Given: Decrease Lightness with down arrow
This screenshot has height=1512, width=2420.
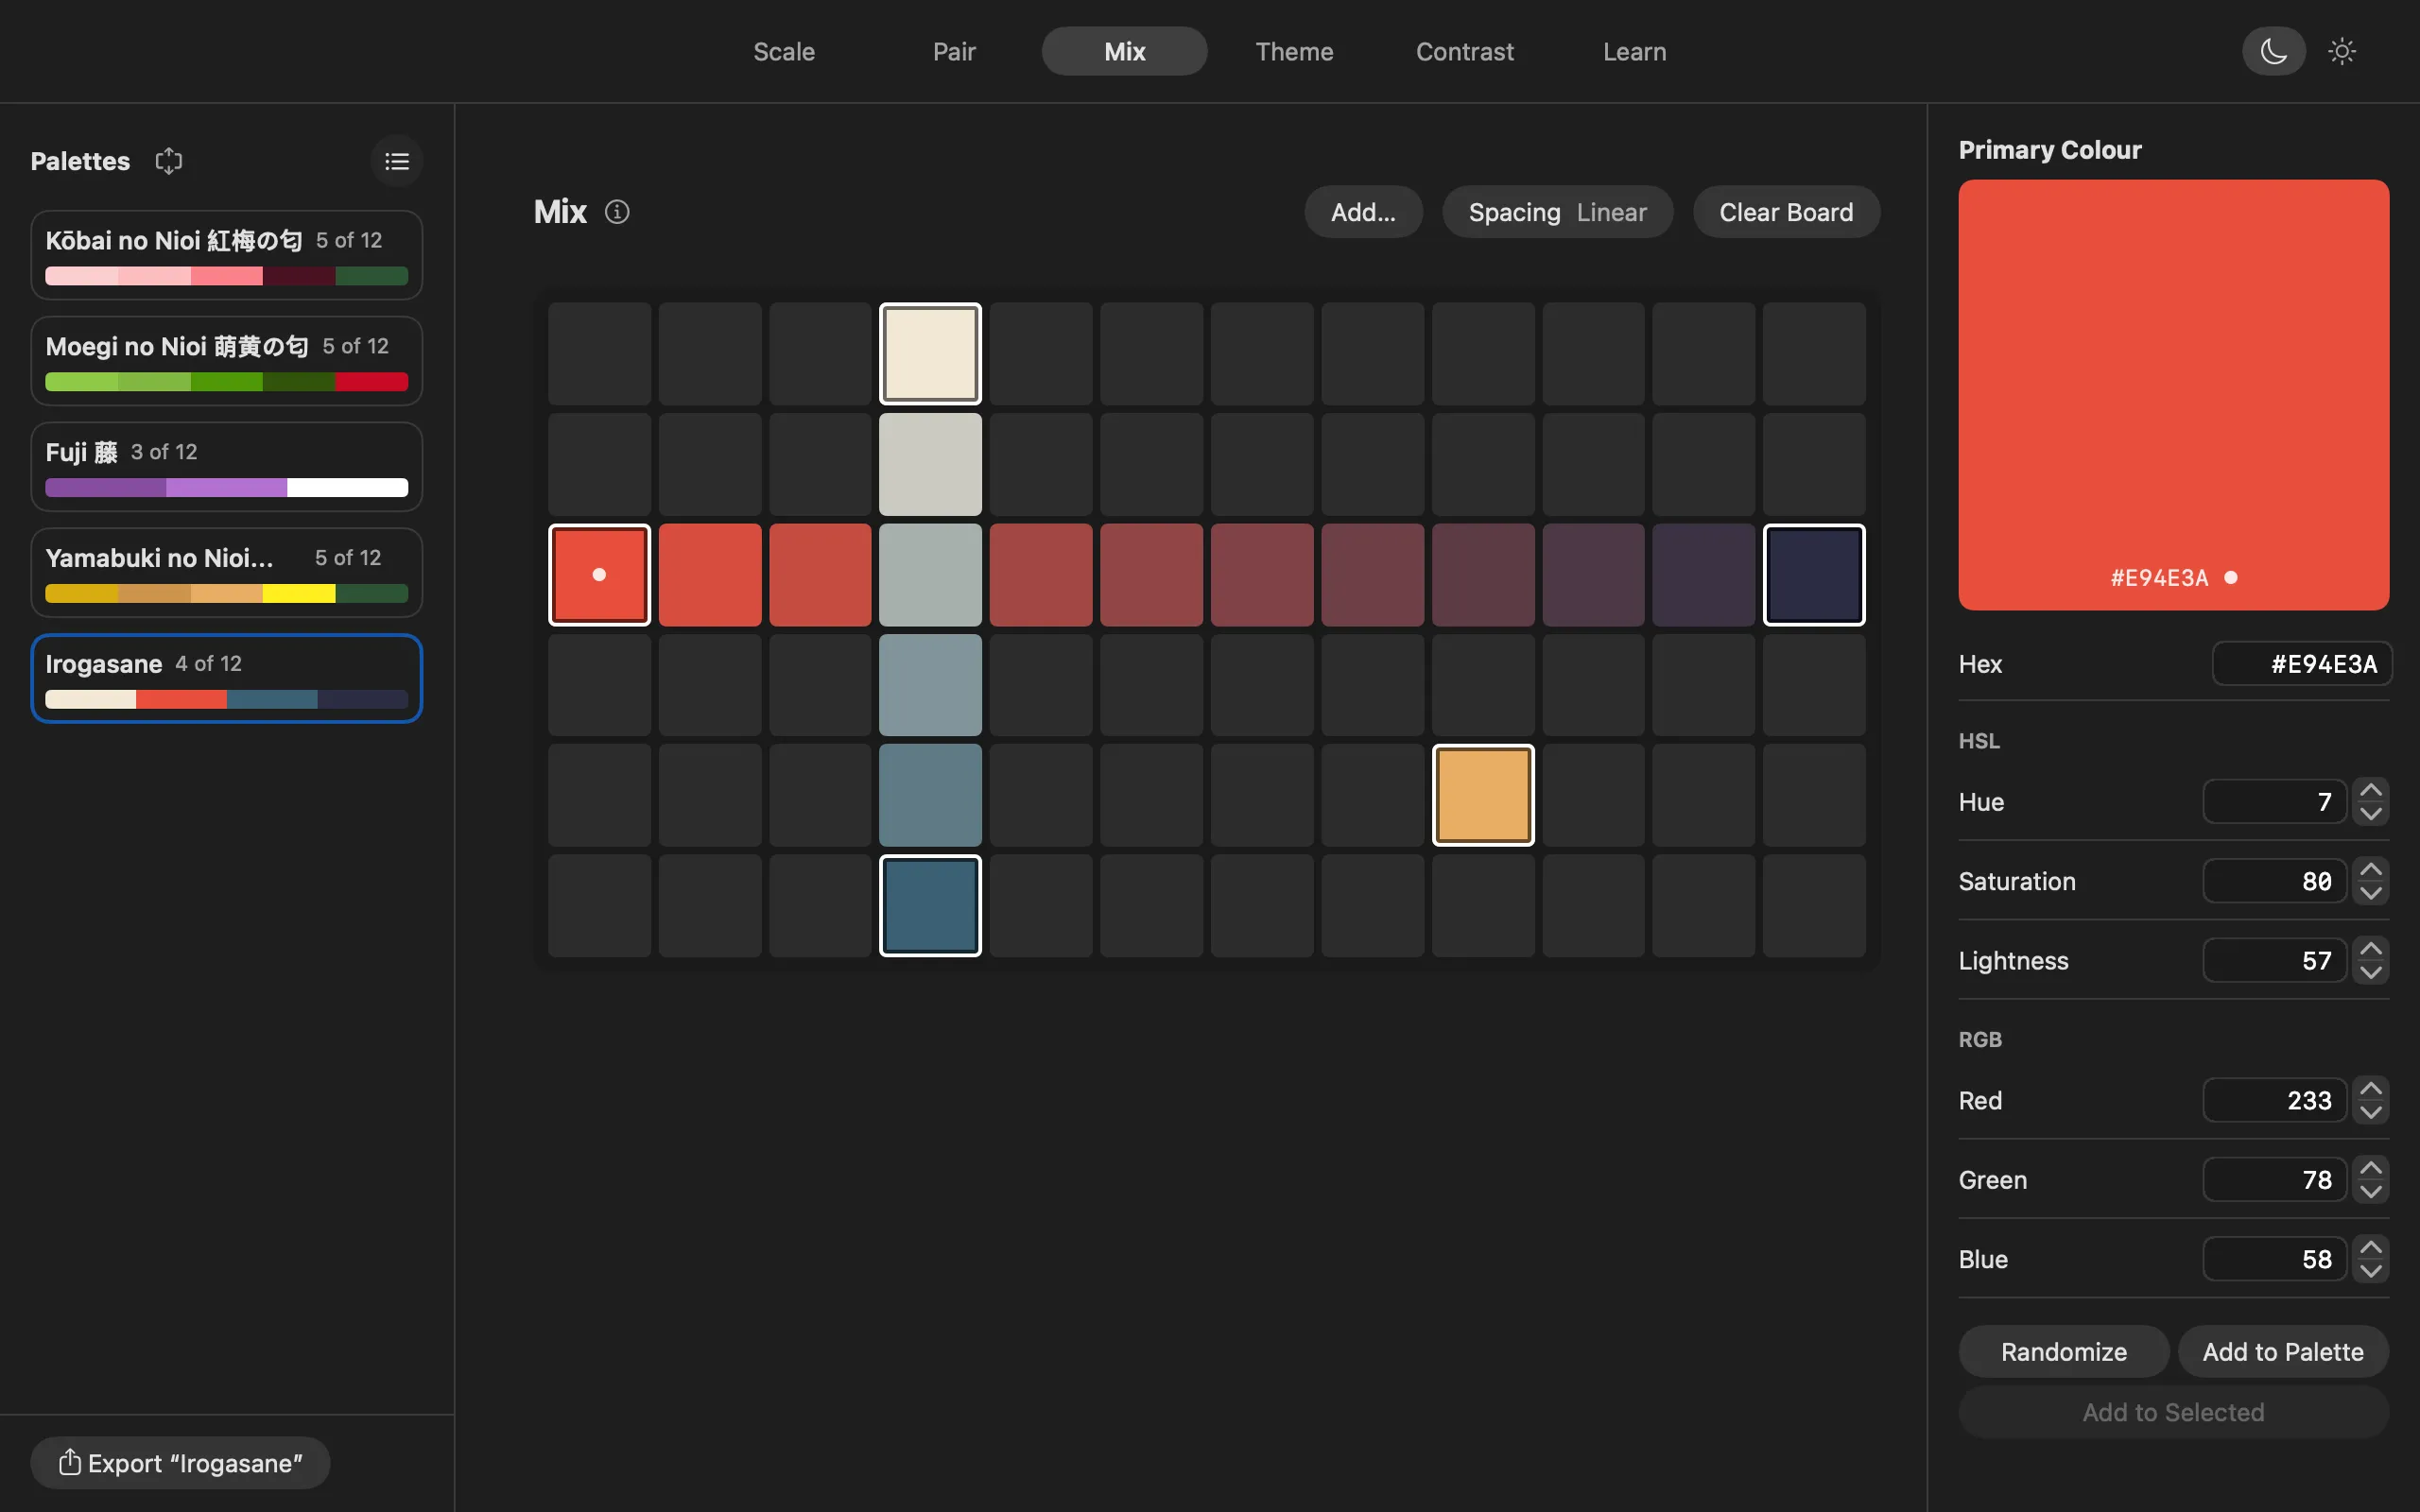Looking at the screenshot, I should (2371, 972).
